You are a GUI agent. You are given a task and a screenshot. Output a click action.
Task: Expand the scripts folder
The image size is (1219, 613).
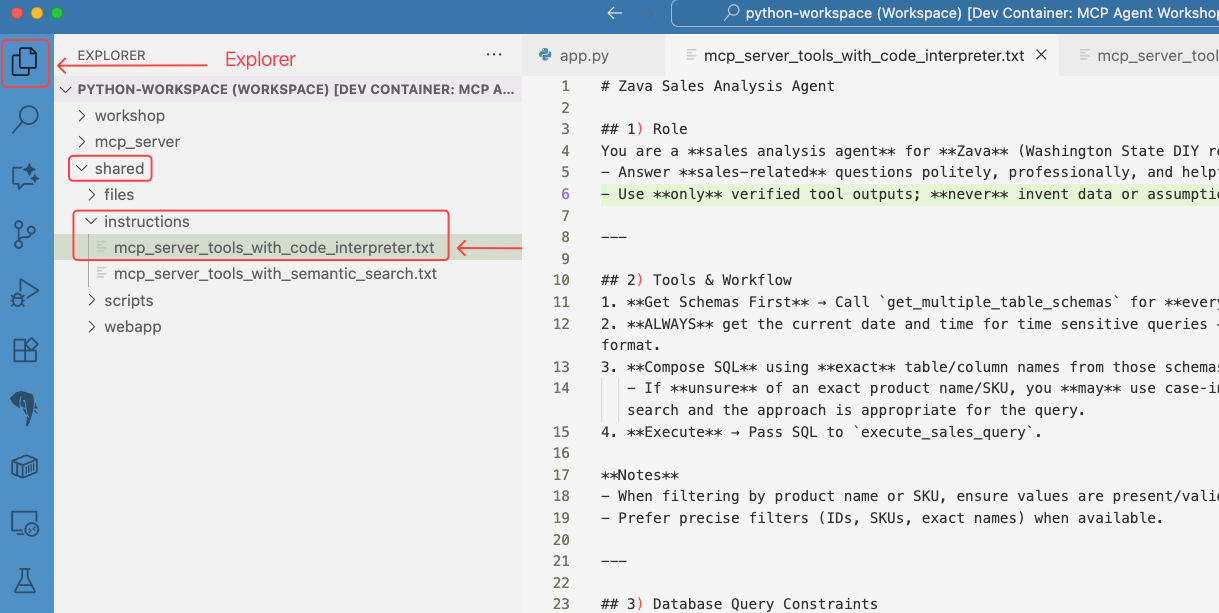pos(128,300)
